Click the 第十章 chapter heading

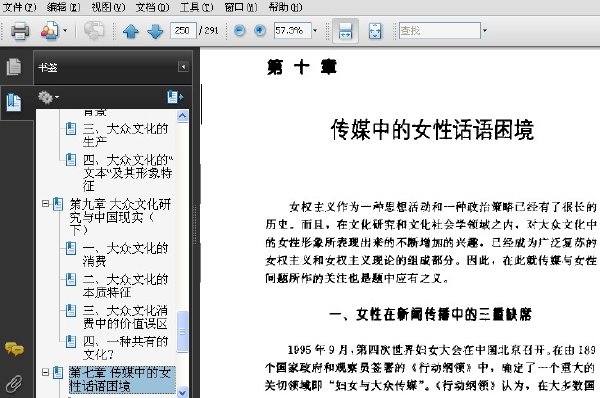click(302, 67)
